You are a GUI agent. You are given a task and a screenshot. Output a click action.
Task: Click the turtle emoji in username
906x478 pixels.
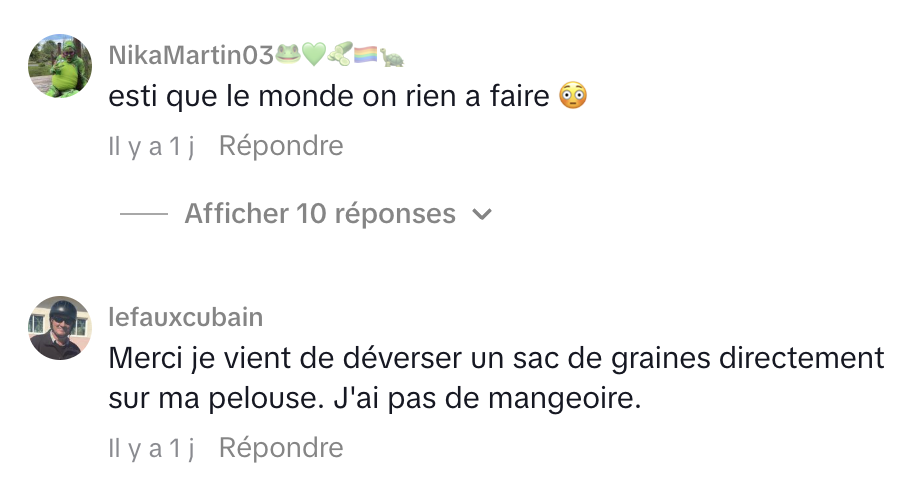[391, 56]
